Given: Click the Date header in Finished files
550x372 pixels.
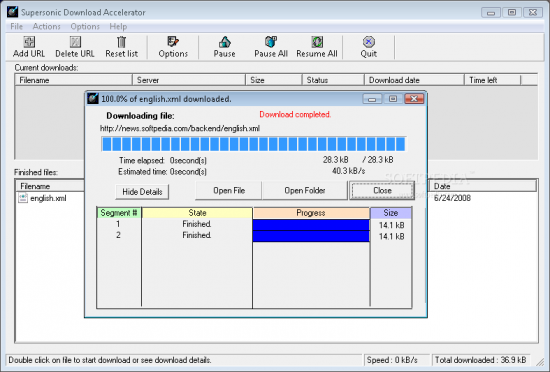Looking at the screenshot, I should (483, 186).
